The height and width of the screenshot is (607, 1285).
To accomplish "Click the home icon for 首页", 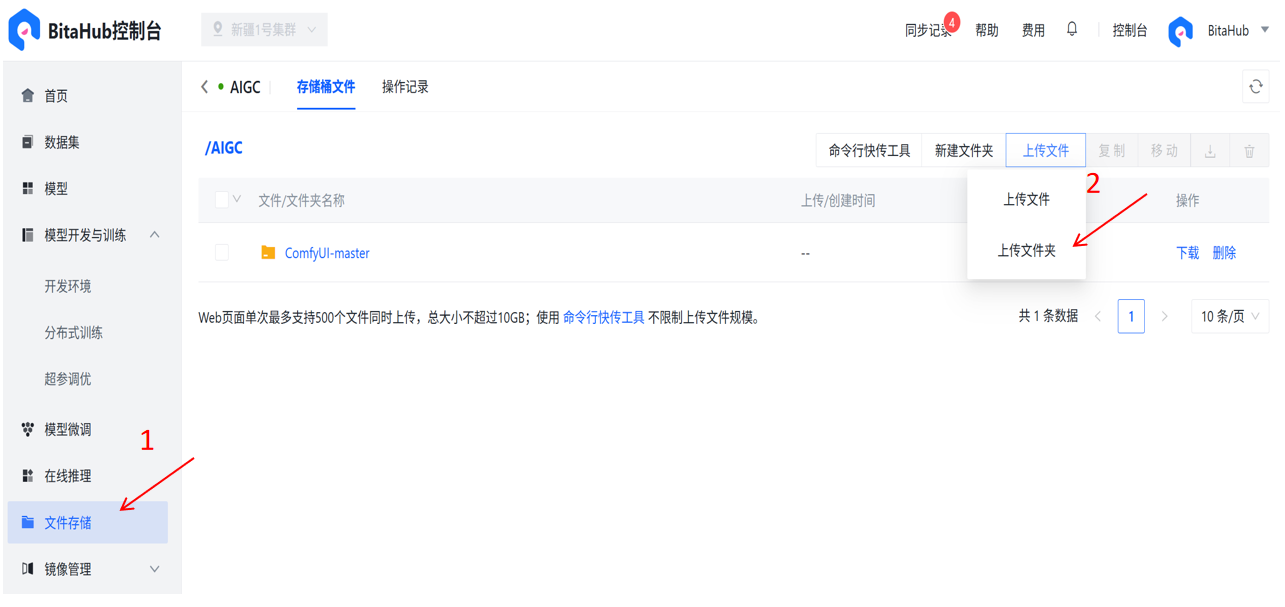I will pos(28,96).
